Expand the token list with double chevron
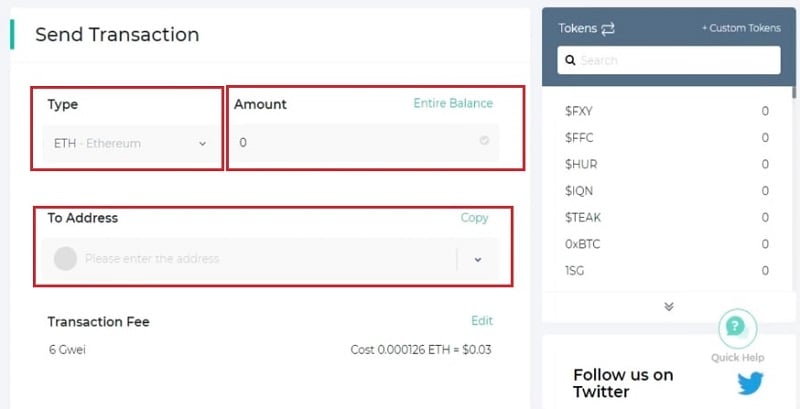 (x=668, y=306)
